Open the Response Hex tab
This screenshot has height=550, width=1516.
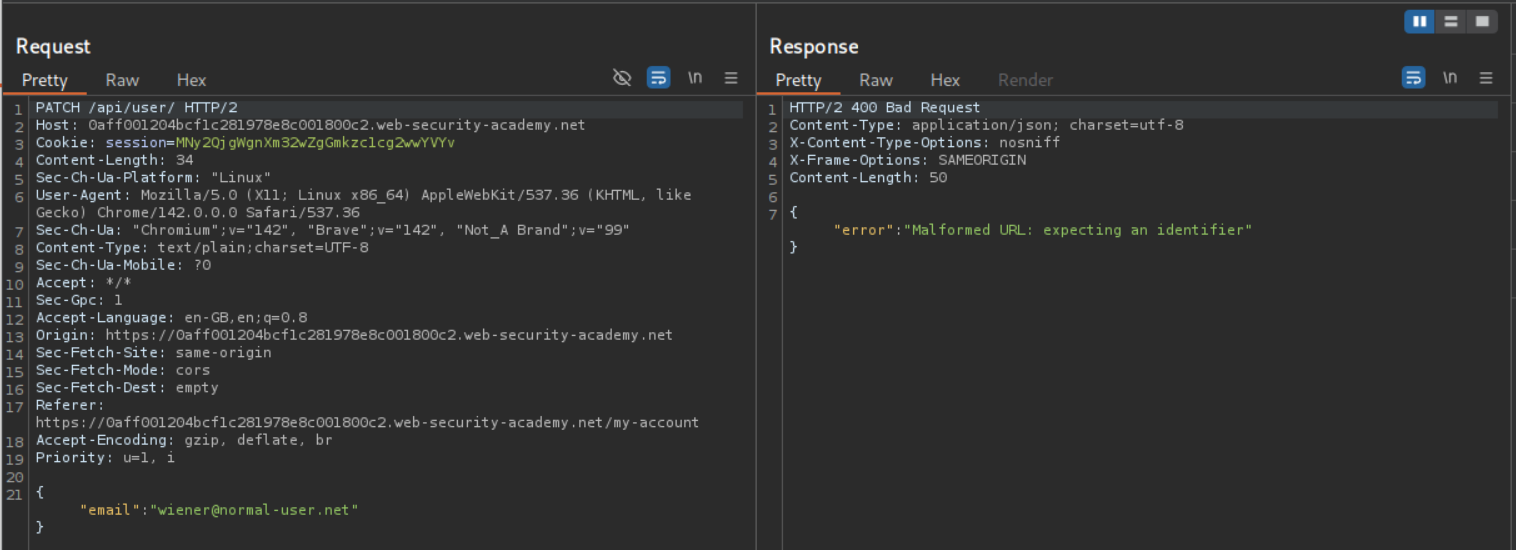coord(944,80)
